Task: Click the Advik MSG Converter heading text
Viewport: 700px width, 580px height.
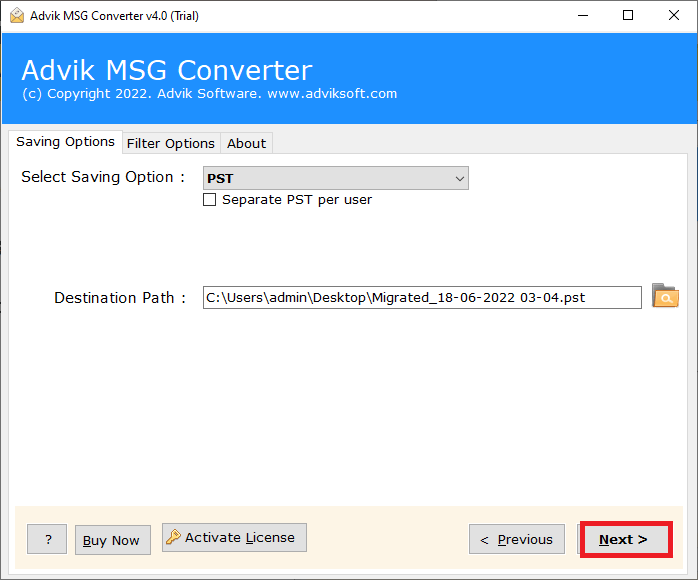Action: (167, 70)
